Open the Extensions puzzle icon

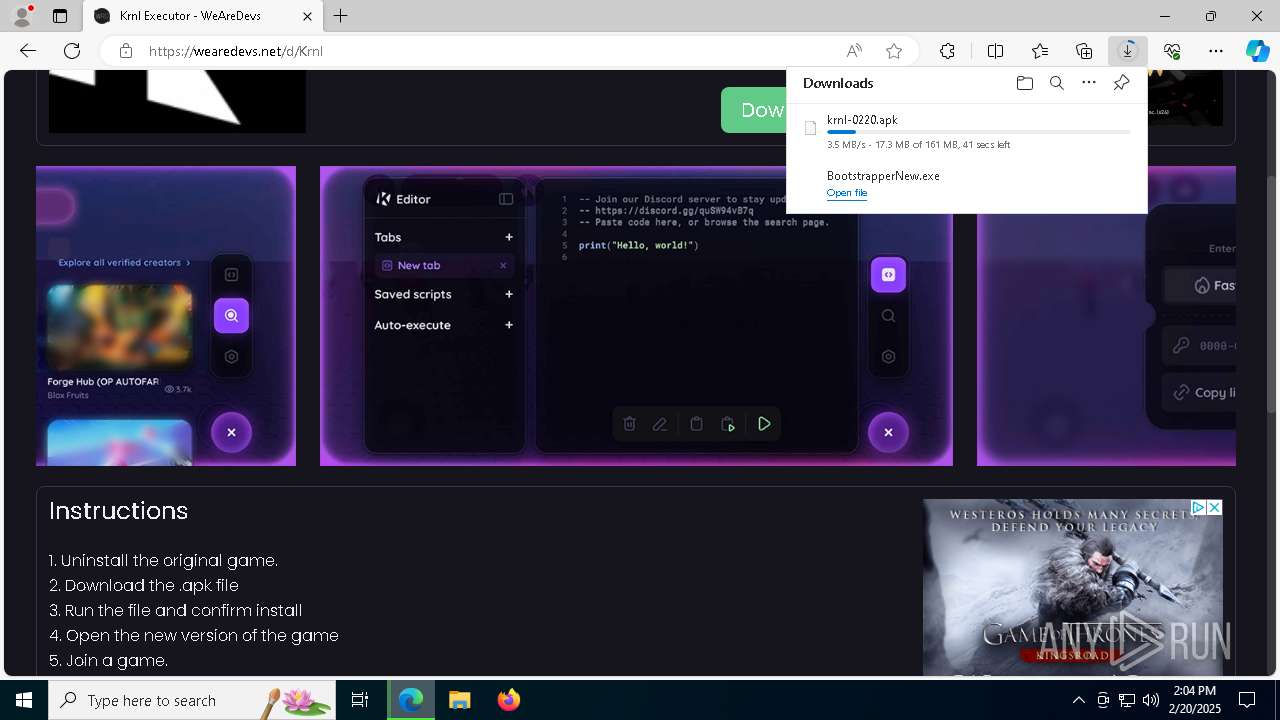coord(947,51)
